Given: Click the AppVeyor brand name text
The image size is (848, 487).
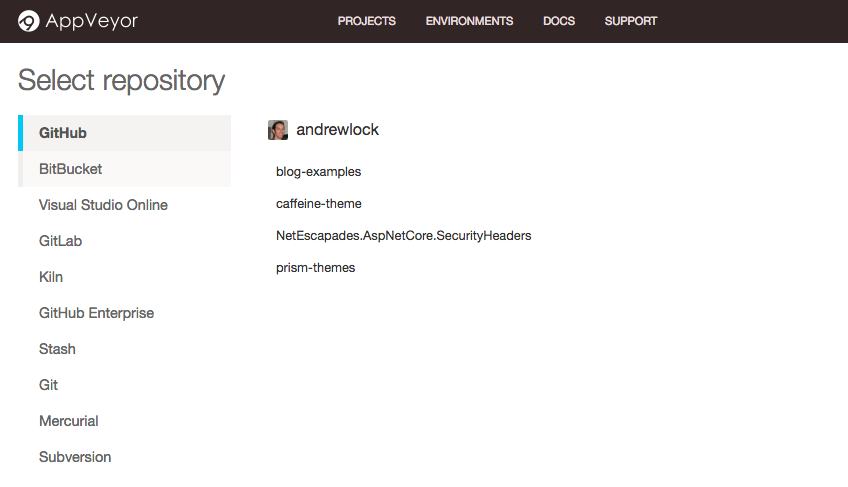Looking at the screenshot, I should tap(91, 21).
